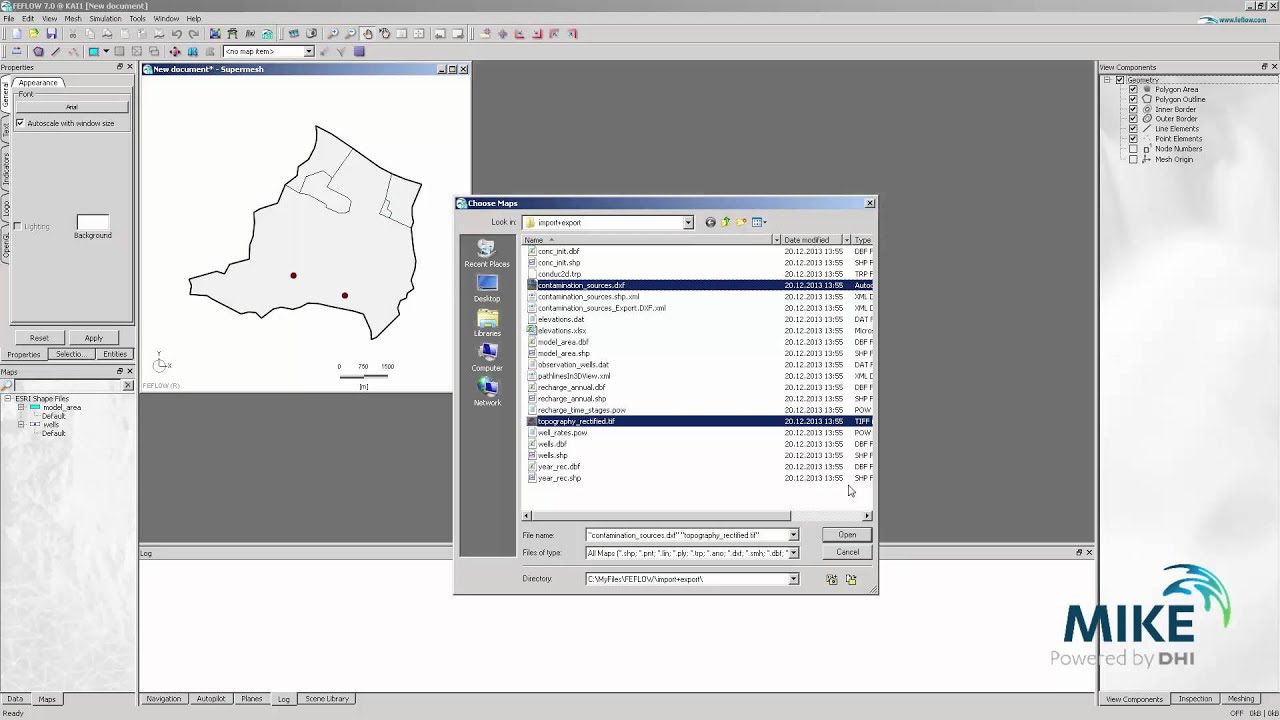This screenshot has height=720, width=1280.
Task: Enable the Mesh Origin checkbox
Action: point(1133,159)
